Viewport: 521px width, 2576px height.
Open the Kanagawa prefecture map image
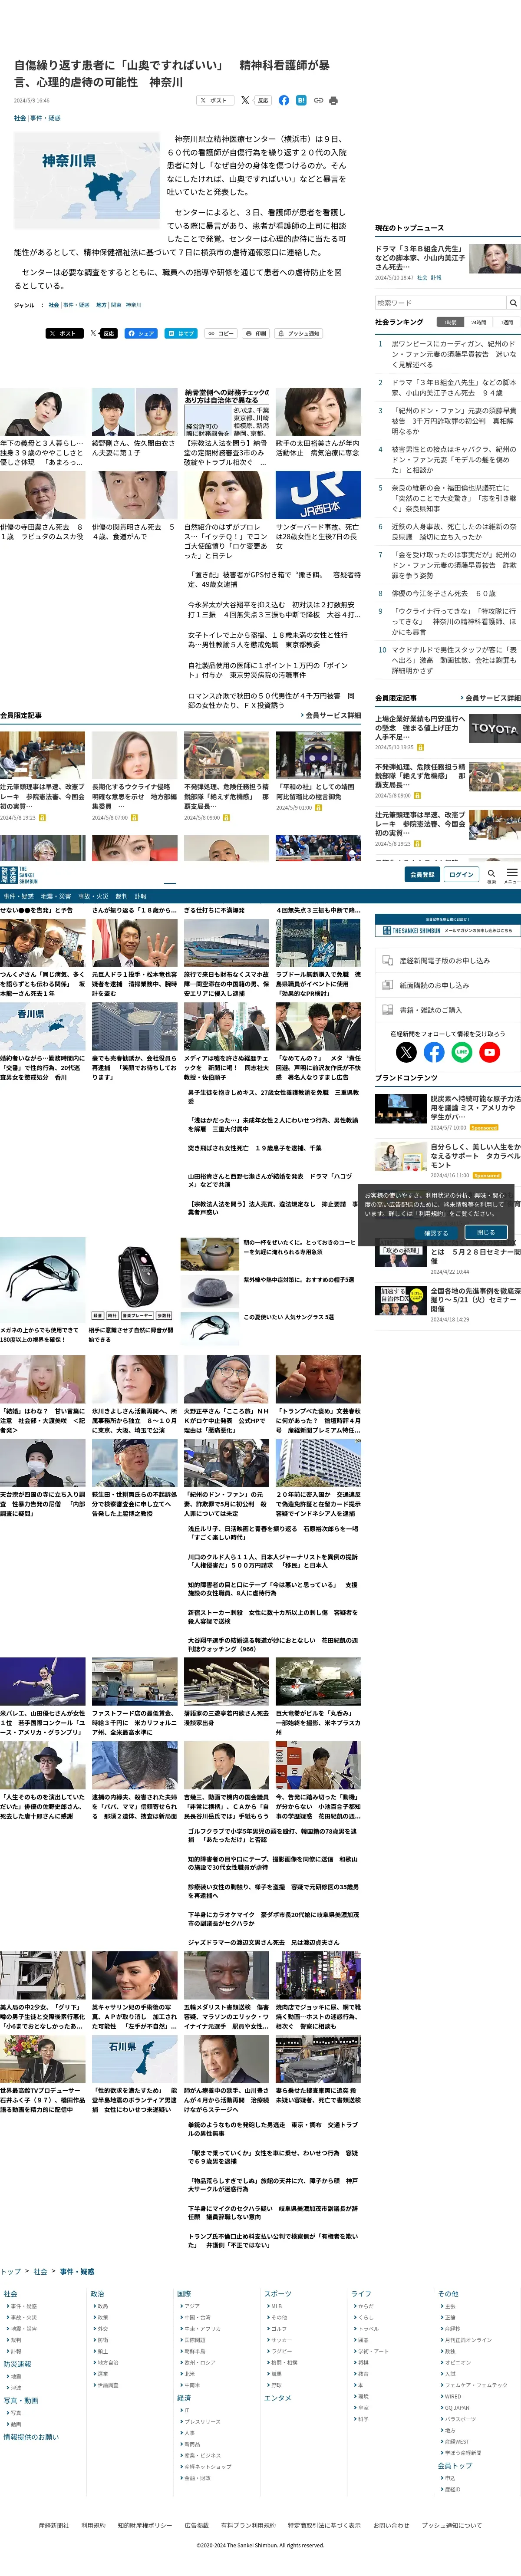(x=86, y=181)
